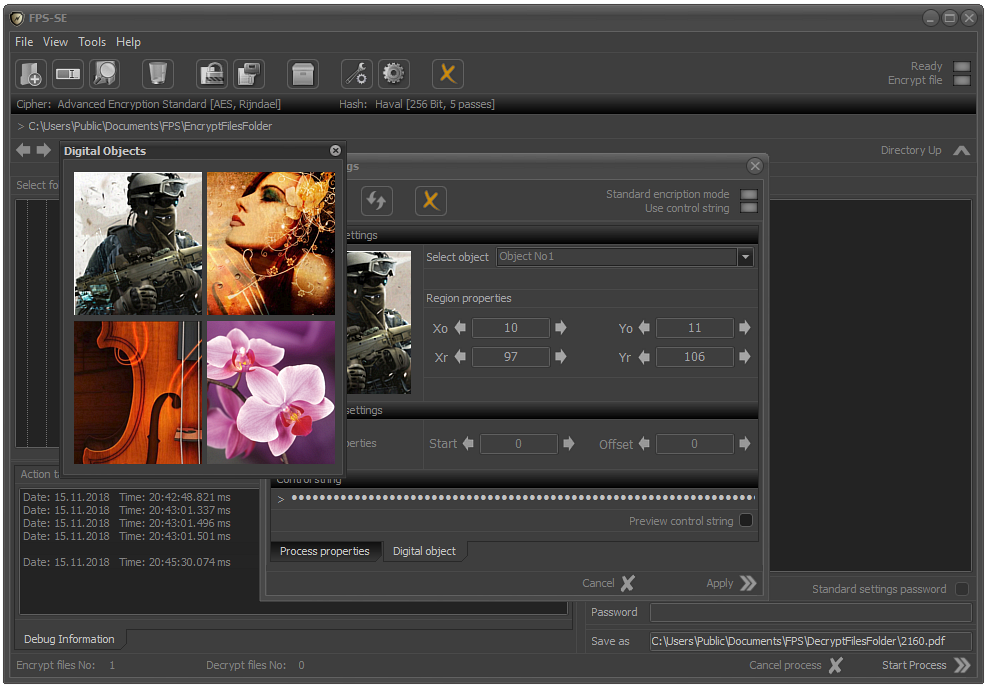
Task: Click the magnifier search icon in toolbar
Action: (104, 73)
